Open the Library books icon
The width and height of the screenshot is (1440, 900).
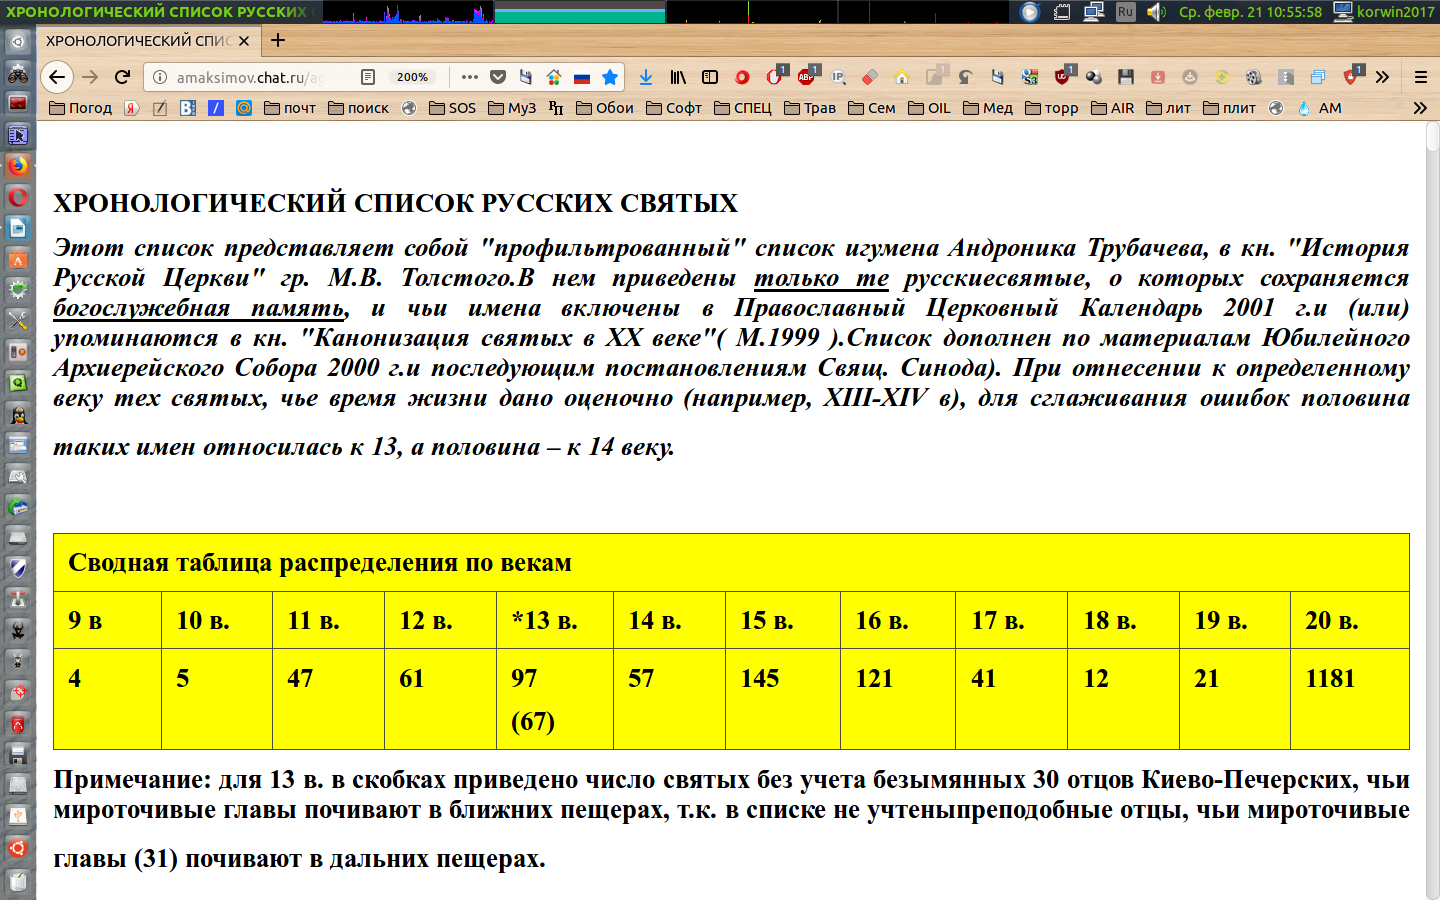678,77
